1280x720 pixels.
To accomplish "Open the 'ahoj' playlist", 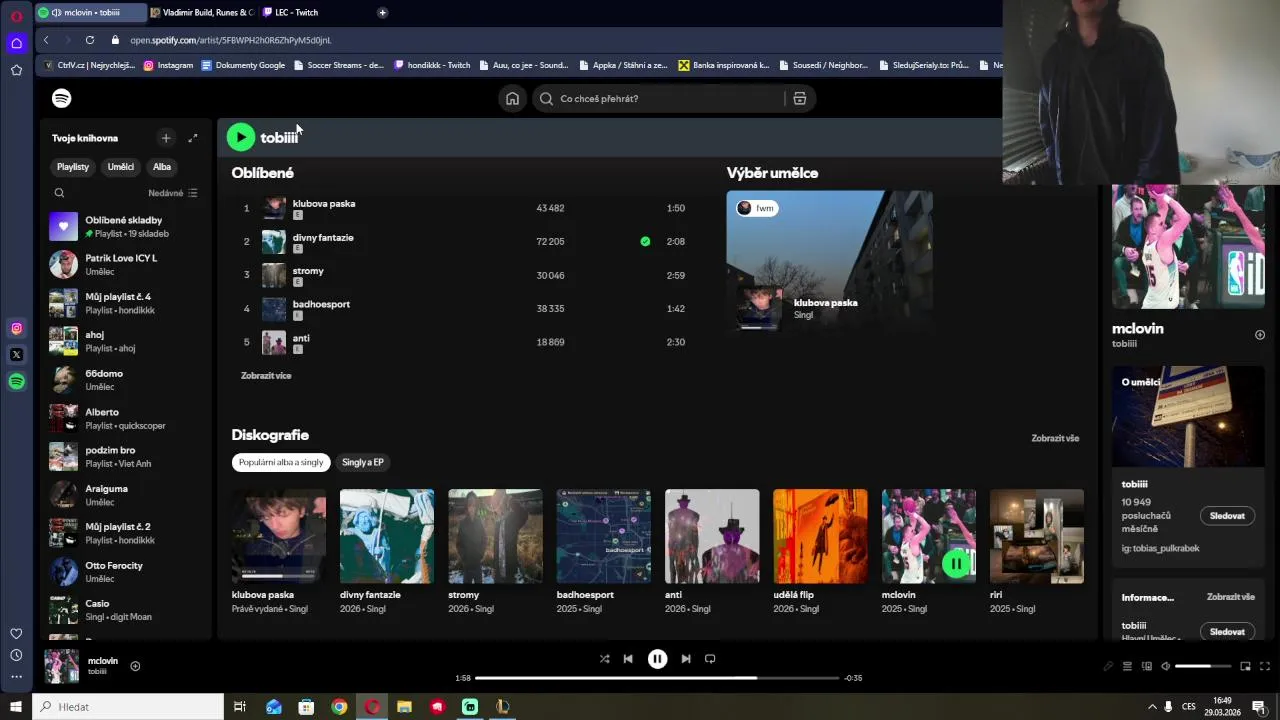I will click(x=128, y=342).
